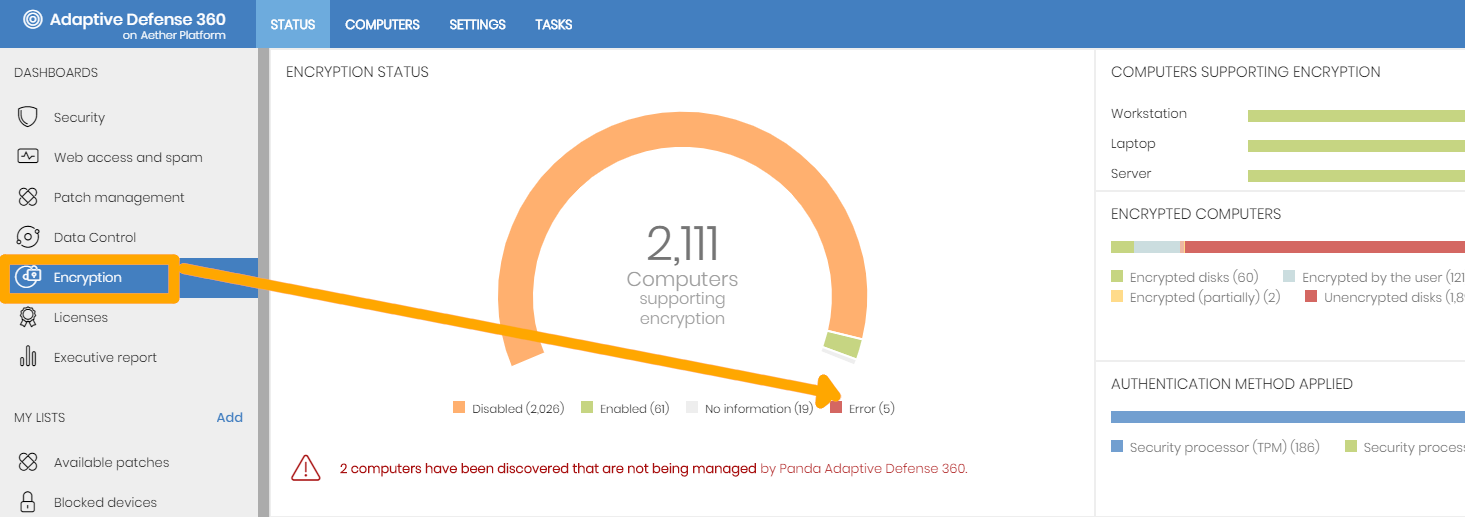Click the Web access and spam icon

28,157
